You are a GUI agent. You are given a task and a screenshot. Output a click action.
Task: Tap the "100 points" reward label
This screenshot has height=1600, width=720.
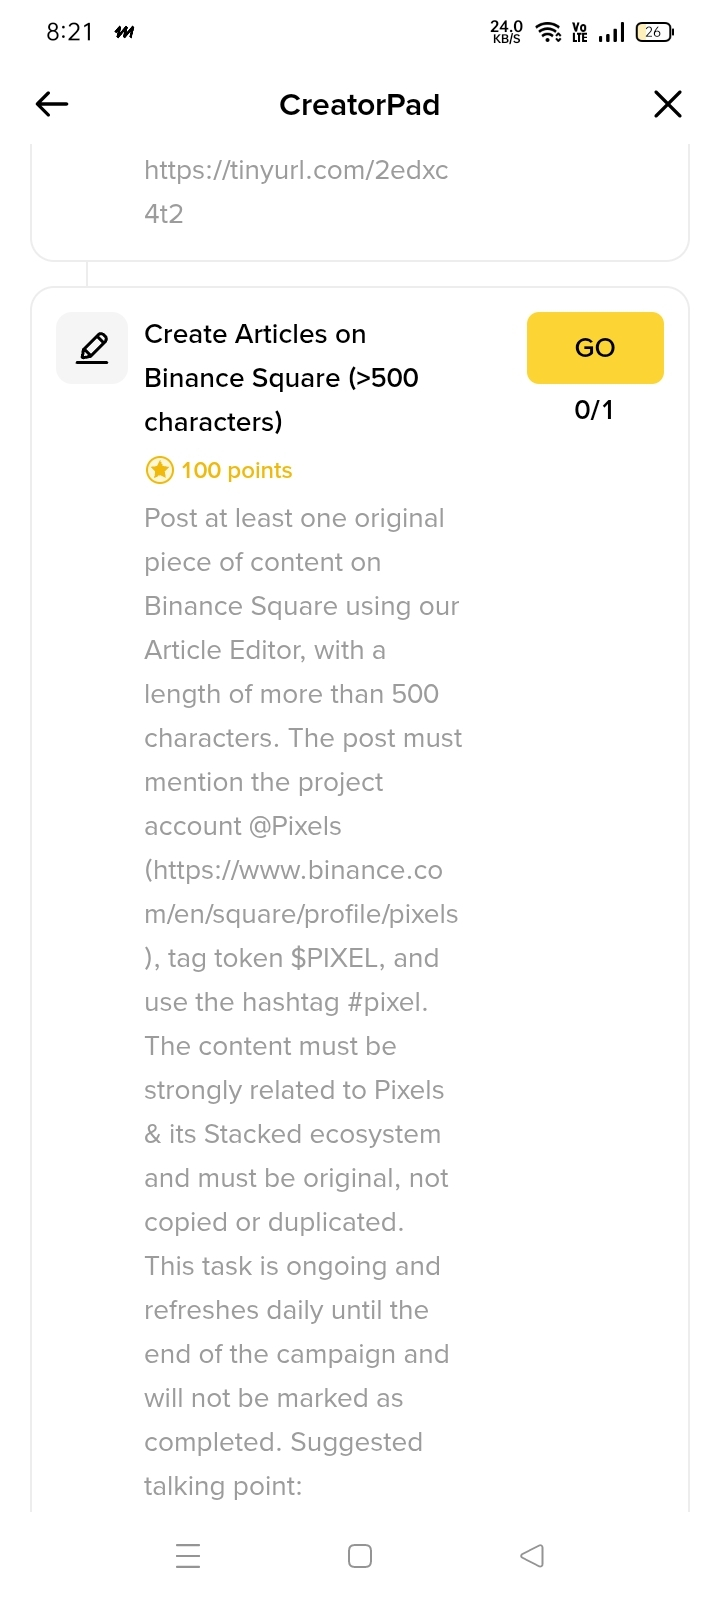pyautogui.click(x=236, y=470)
